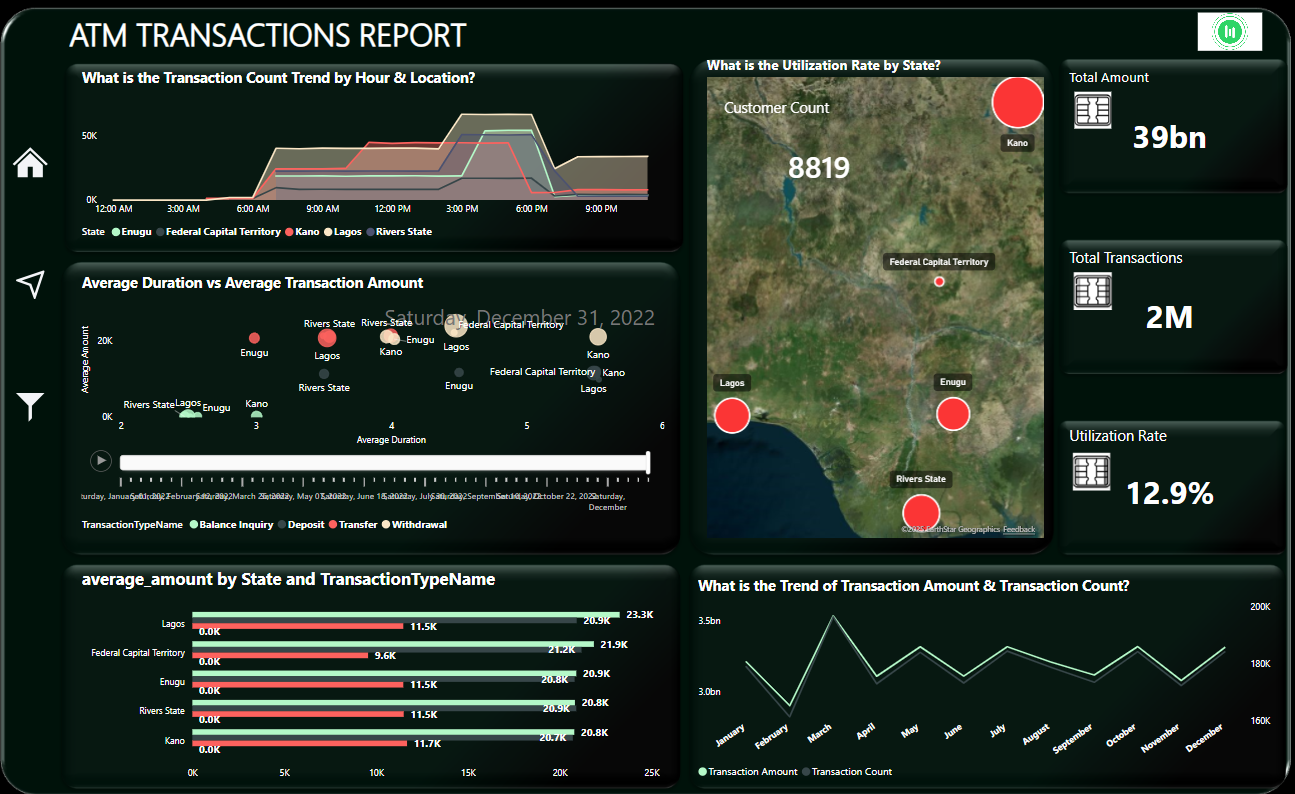Viewport: 1295px width, 794px height.
Task: Click December label on trend chart axis
Action: click(1204, 737)
